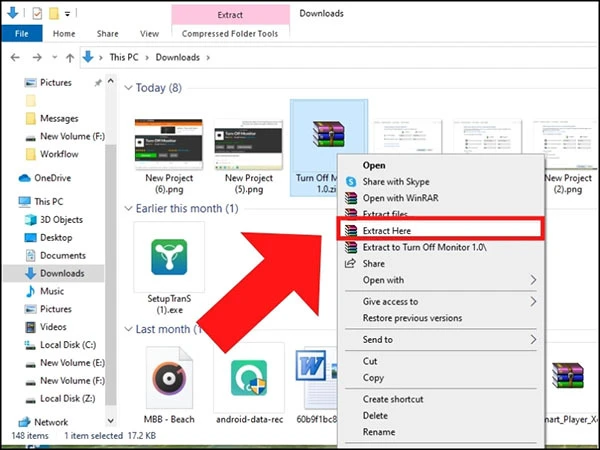This screenshot has height=450, width=600.
Task: Click This PC in the address bar
Action: click(124, 57)
